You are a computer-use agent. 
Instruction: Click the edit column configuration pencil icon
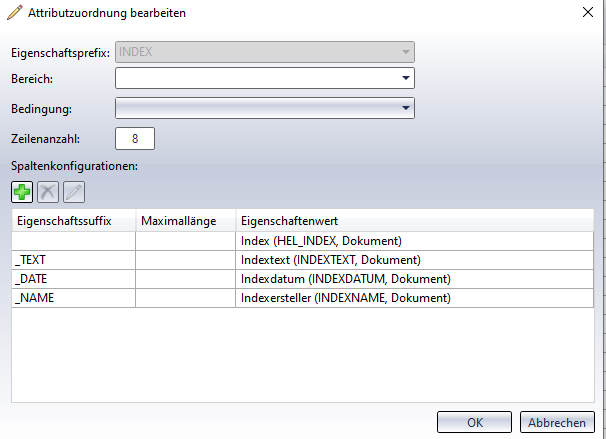72,192
